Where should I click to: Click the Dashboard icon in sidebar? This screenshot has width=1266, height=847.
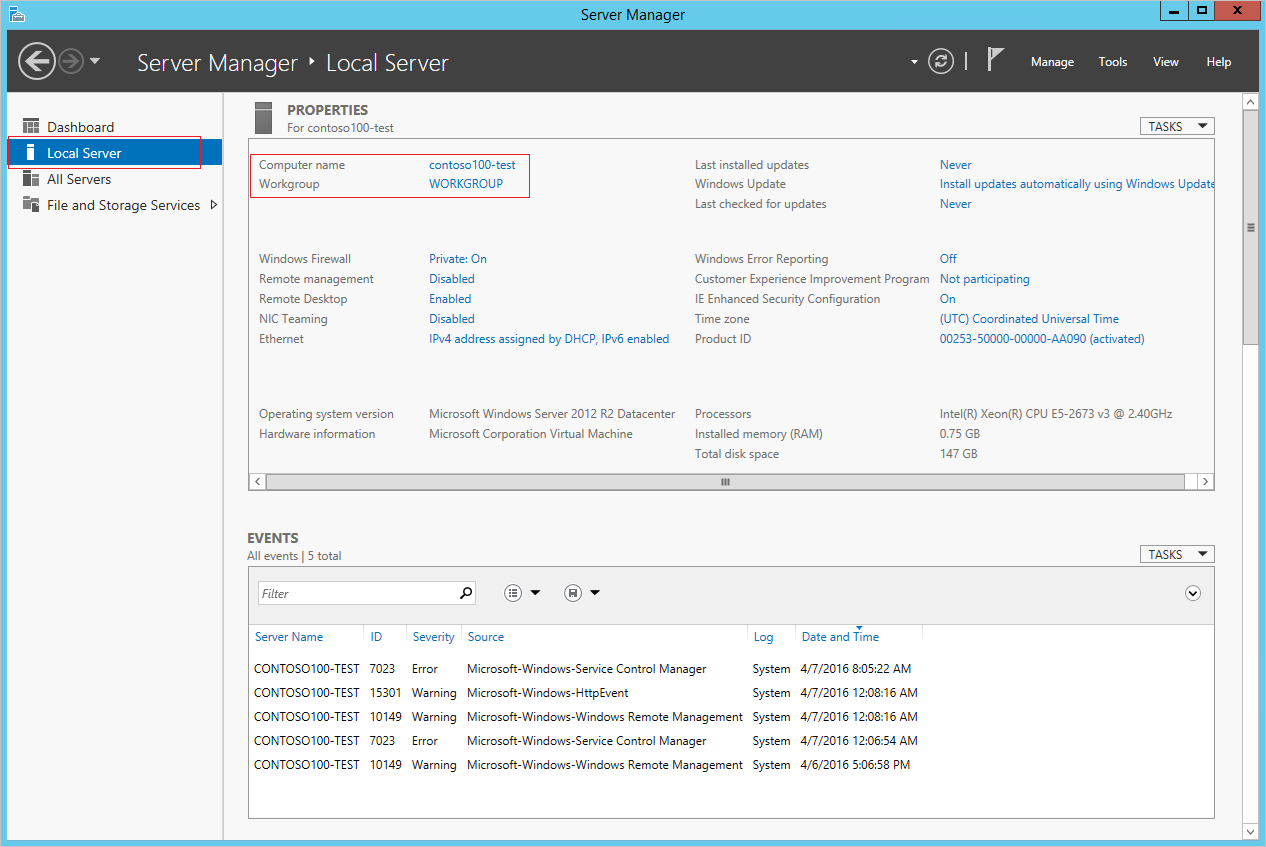tap(30, 127)
